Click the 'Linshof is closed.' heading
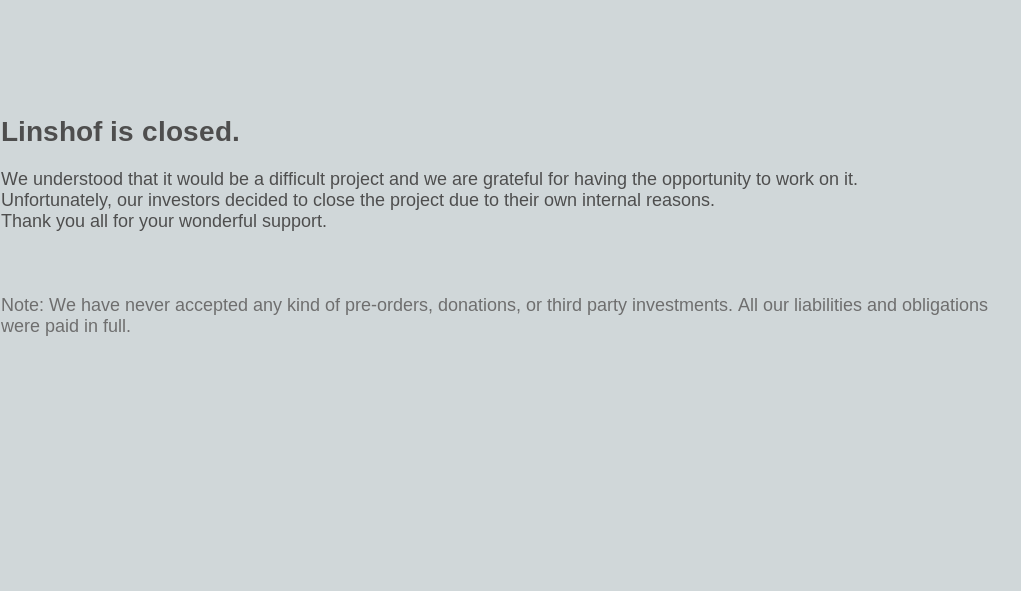Screen dimensions: 1021x591 click(120, 131)
